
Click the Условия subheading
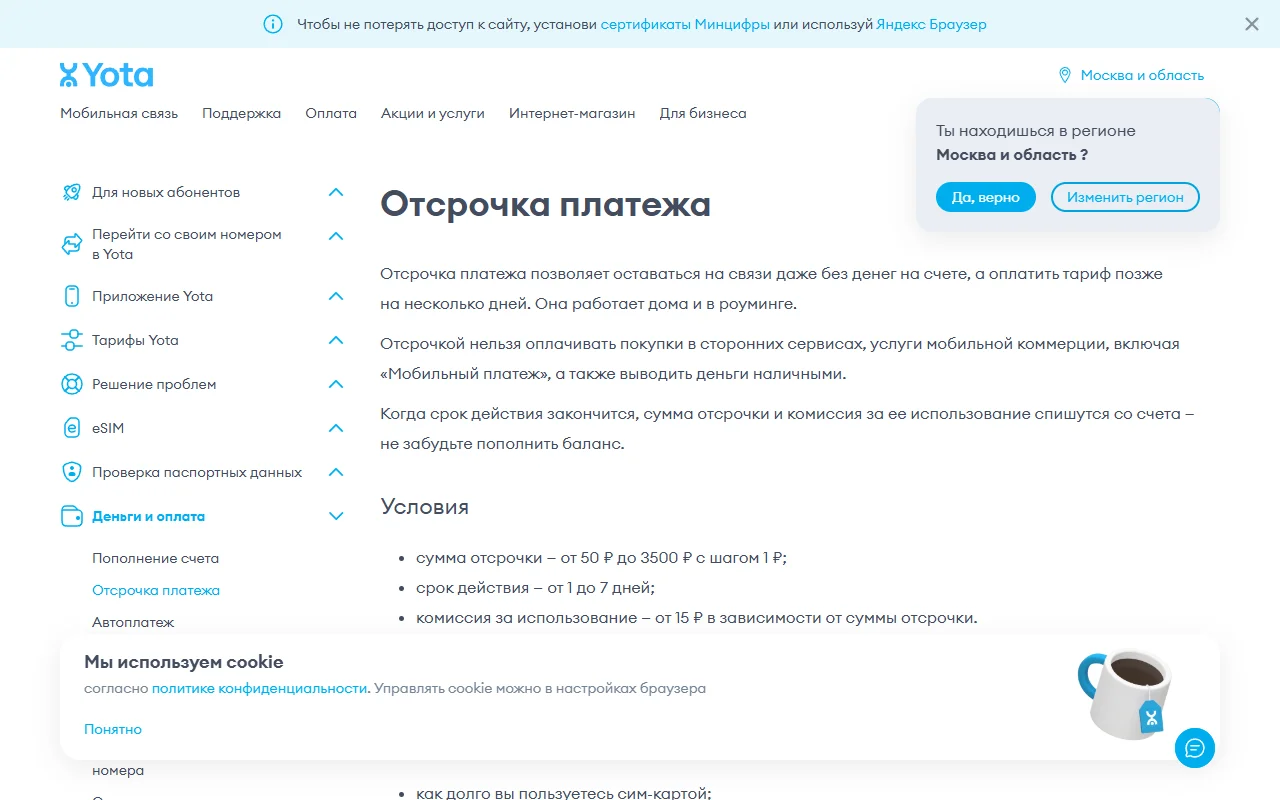tap(424, 506)
